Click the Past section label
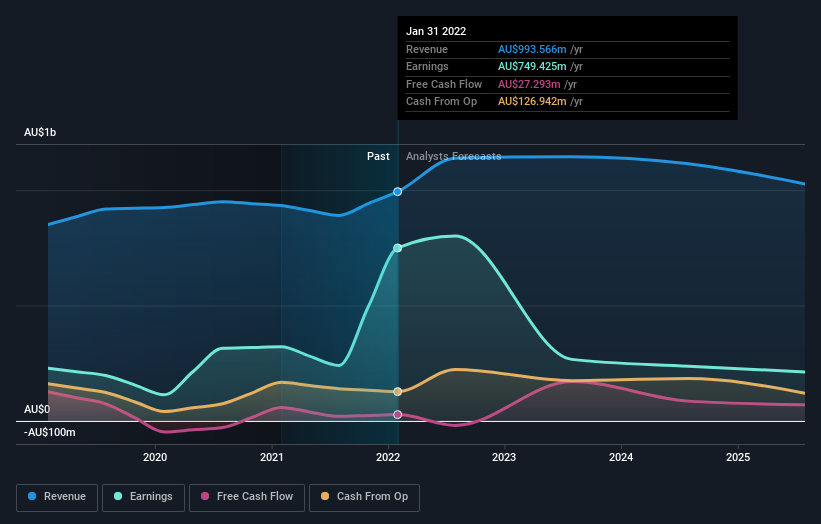Screen dimensions: 821x524 tap(378, 156)
